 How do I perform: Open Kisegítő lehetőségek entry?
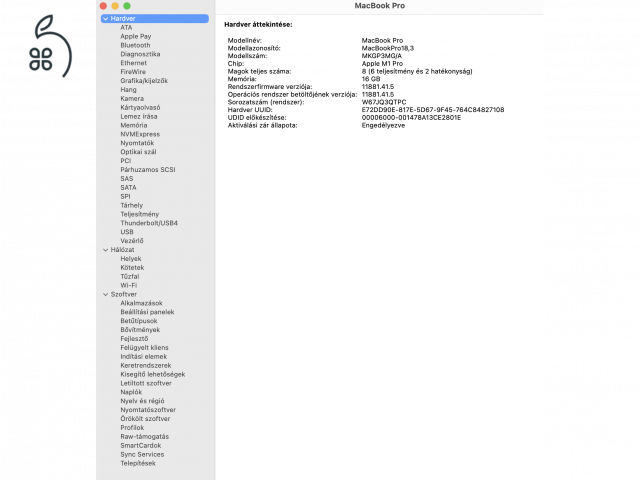(153, 374)
